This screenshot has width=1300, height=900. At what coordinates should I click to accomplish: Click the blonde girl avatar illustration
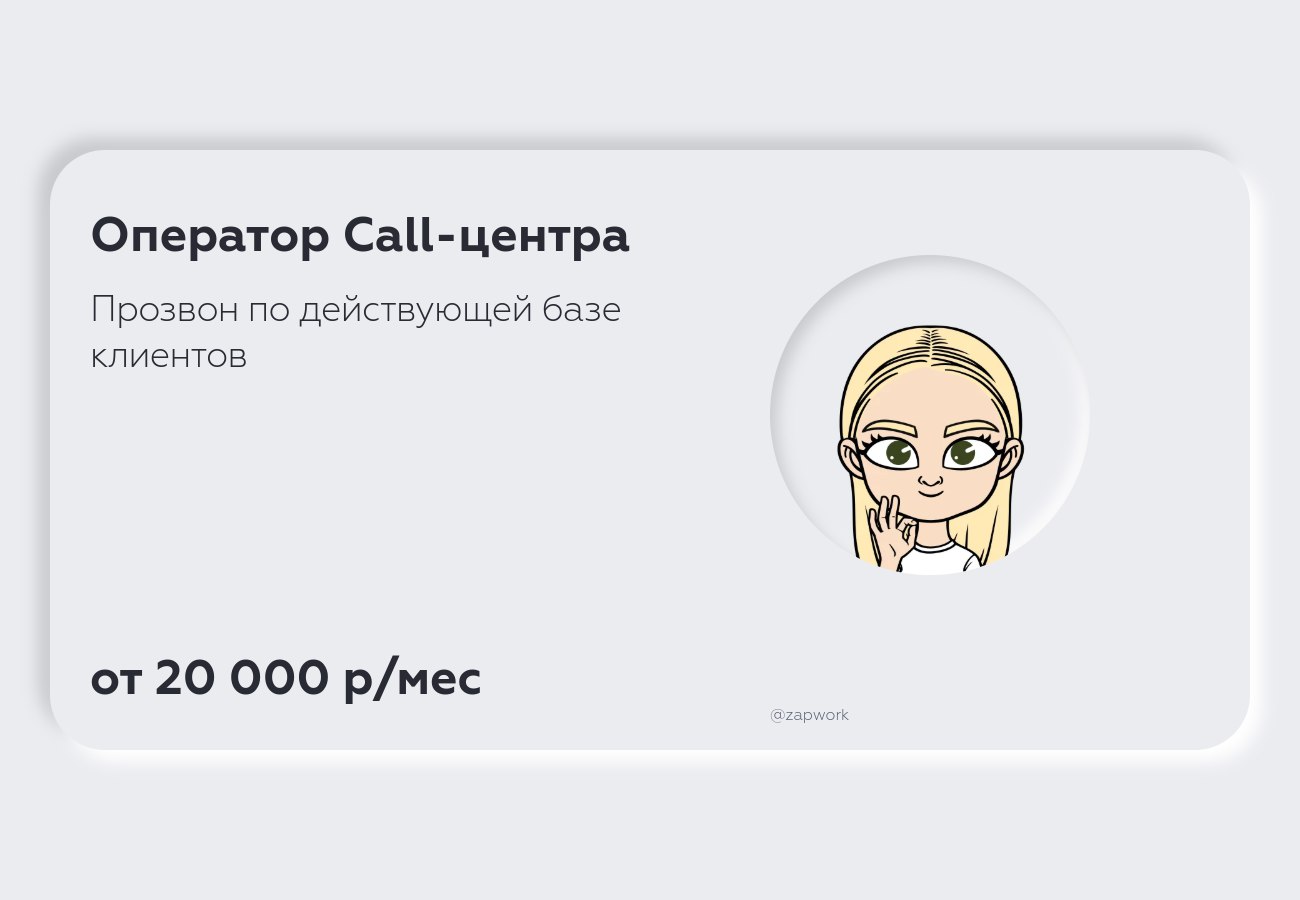(x=930, y=448)
